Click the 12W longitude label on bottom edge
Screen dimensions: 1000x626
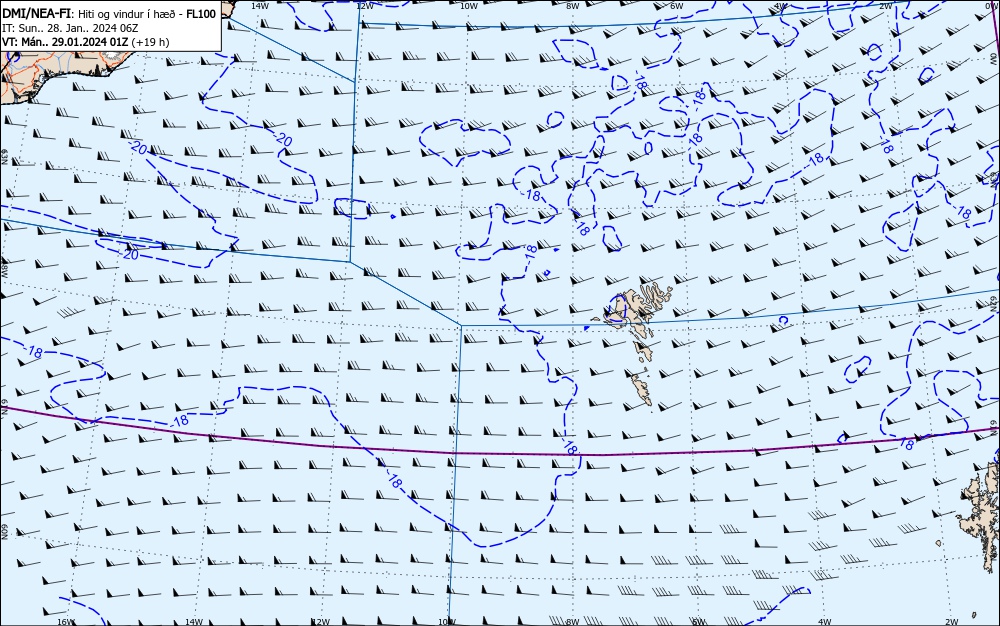321,622
